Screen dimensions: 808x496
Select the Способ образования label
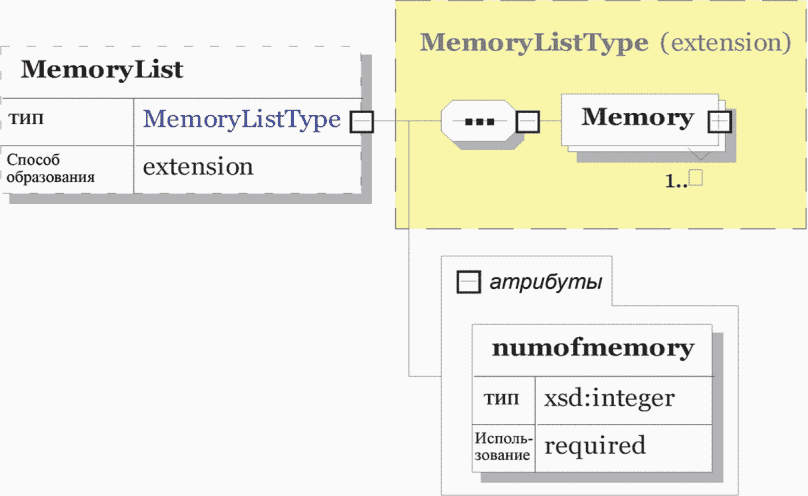(50, 168)
